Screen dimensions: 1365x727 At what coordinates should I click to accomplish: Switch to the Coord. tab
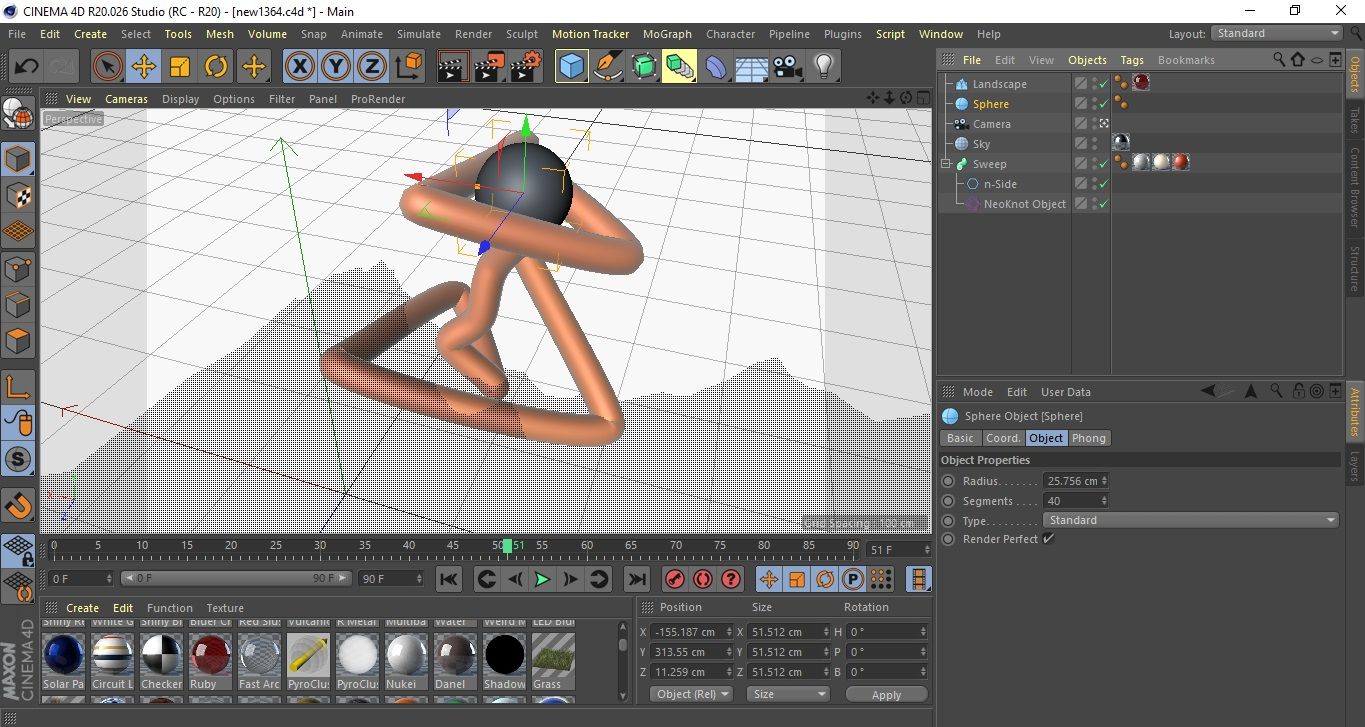pos(1003,438)
